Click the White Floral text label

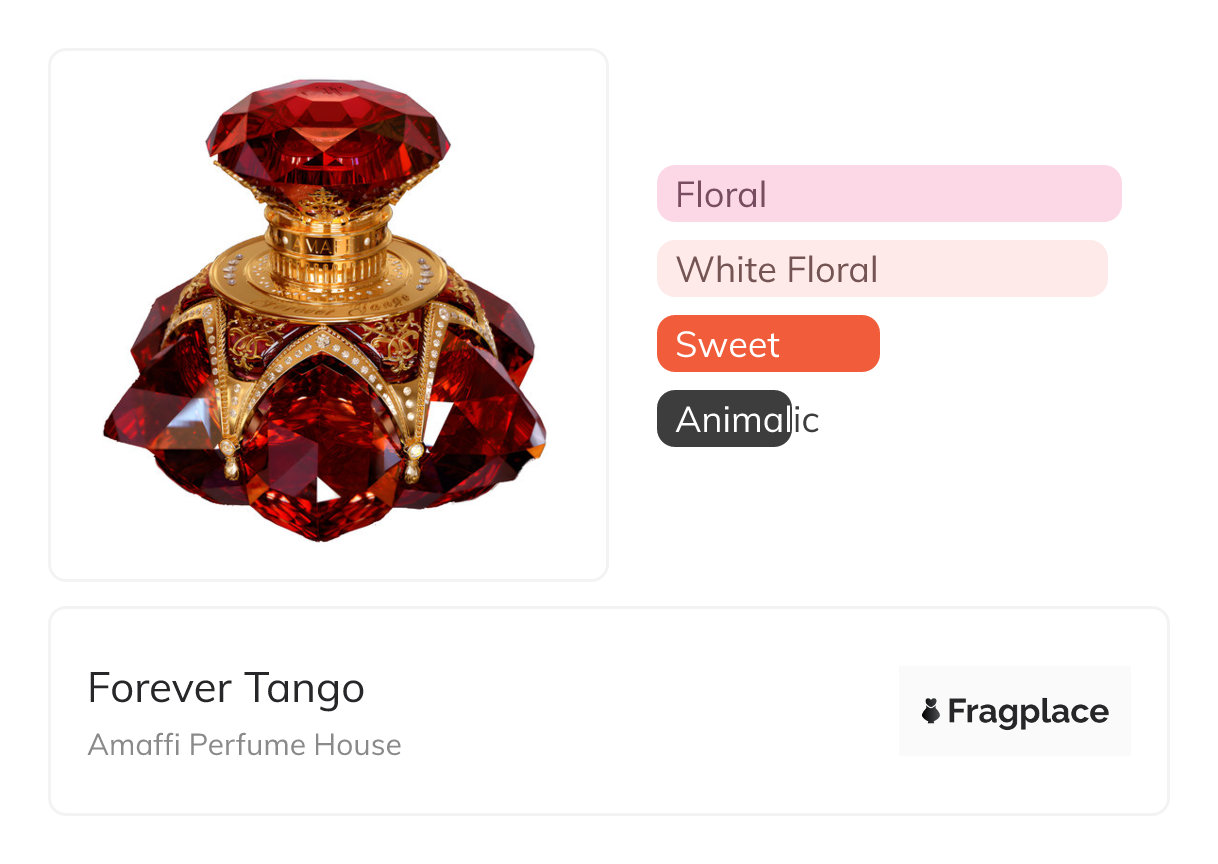click(x=776, y=269)
